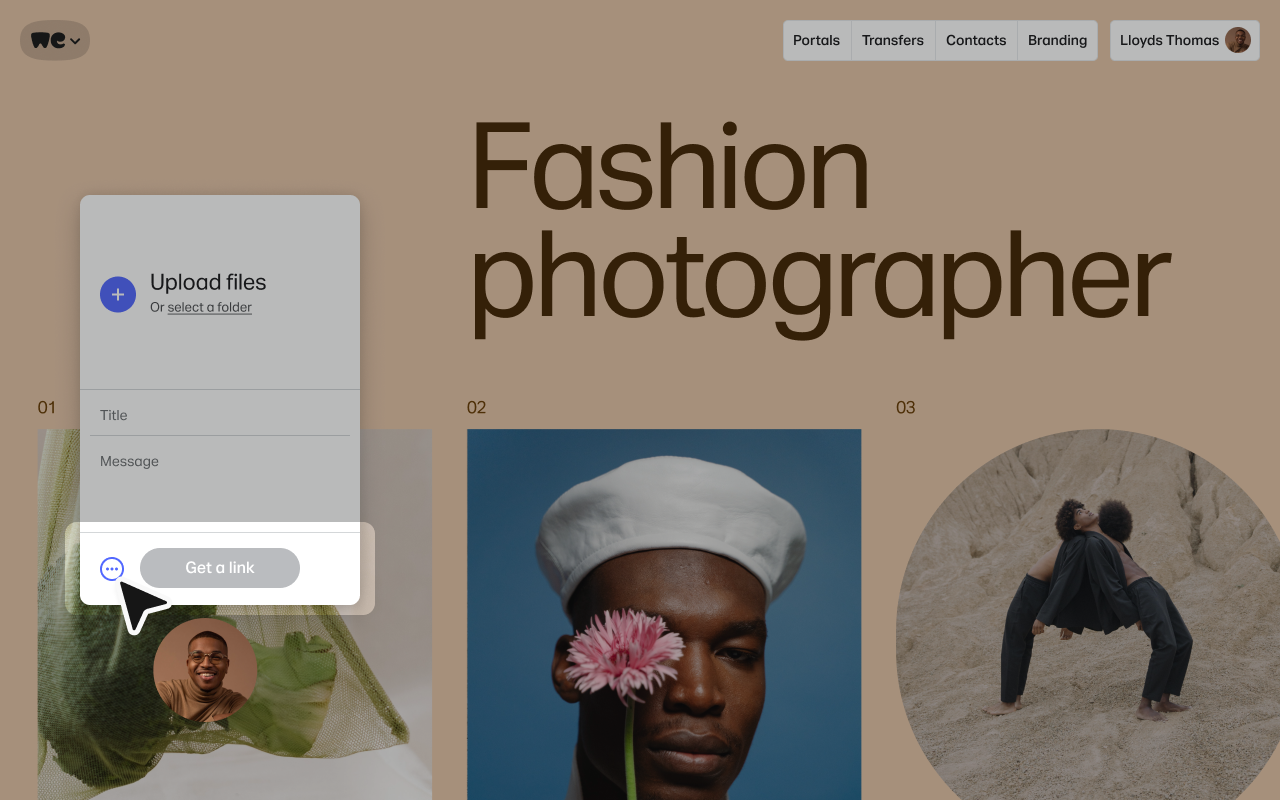
Task: Click the "Upload files" heading
Action: [208, 282]
